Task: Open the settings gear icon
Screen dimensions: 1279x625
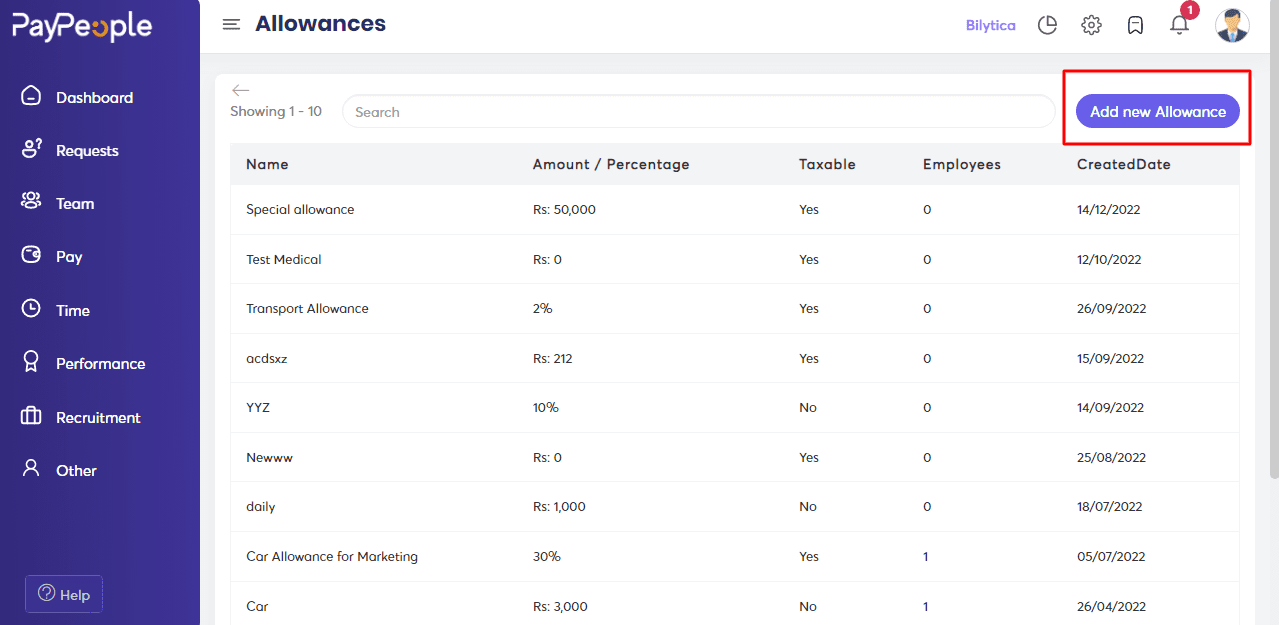Action: (1091, 25)
